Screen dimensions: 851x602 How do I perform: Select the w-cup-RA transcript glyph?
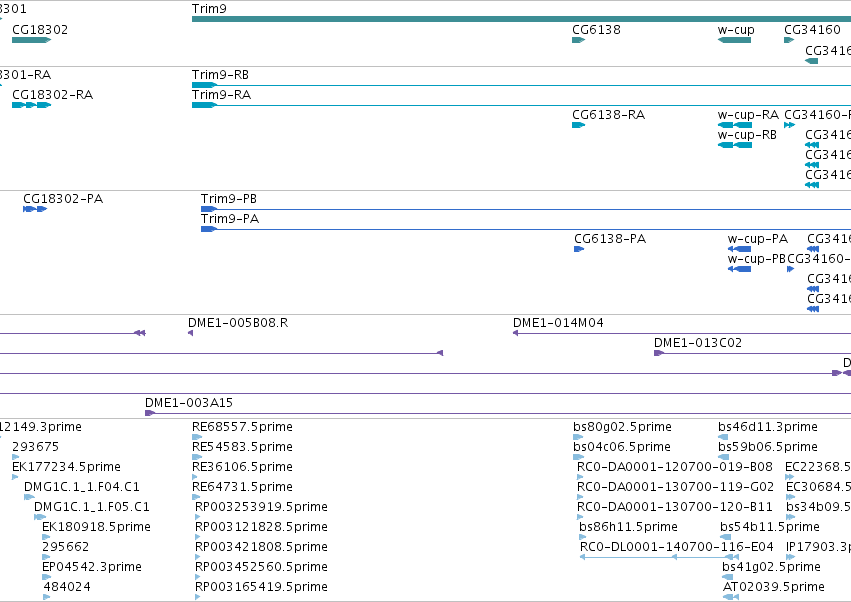[735, 125]
